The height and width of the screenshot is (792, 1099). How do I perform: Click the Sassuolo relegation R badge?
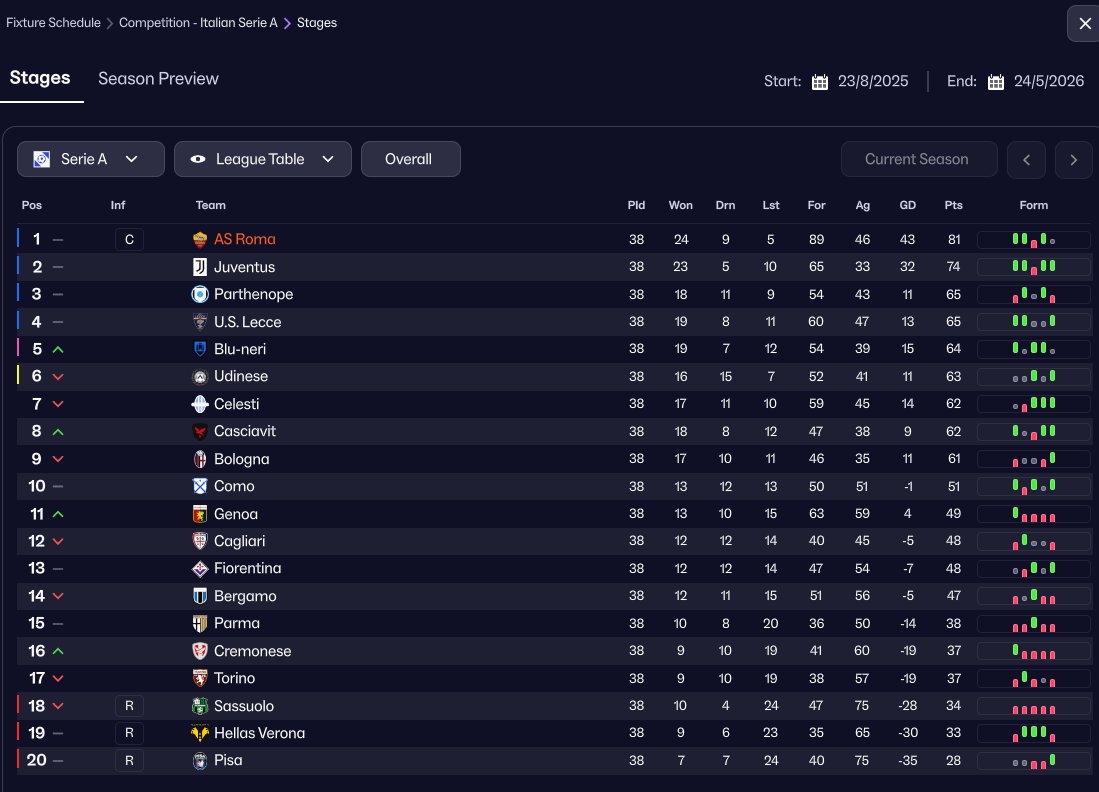[x=129, y=706]
